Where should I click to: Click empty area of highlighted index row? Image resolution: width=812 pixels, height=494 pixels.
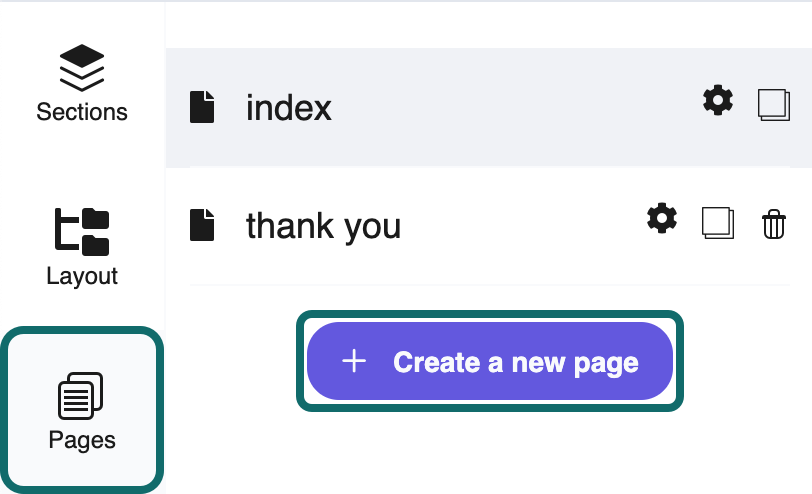[x=513, y=107]
